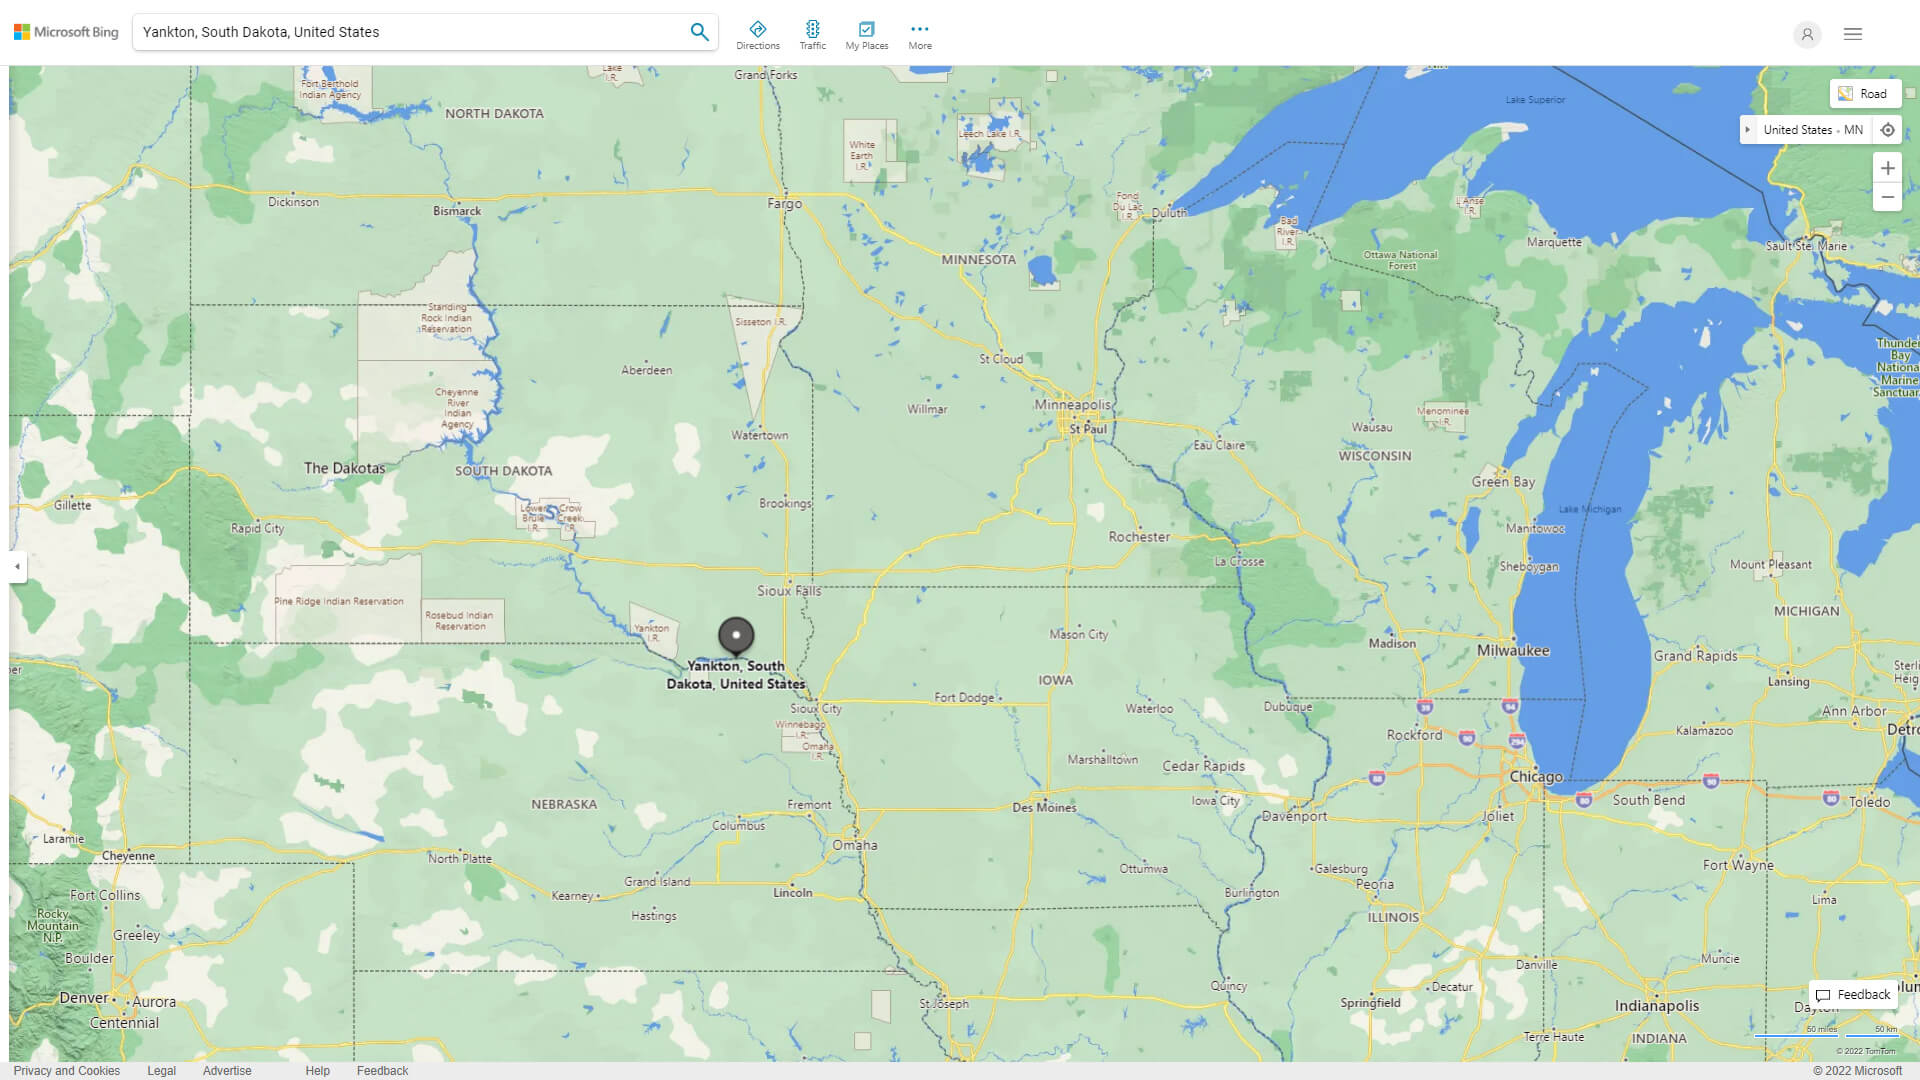This screenshot has height=1080, width=1920.
Task: Open the Privacy and Cookies link
Action: tap(66, 1070)
